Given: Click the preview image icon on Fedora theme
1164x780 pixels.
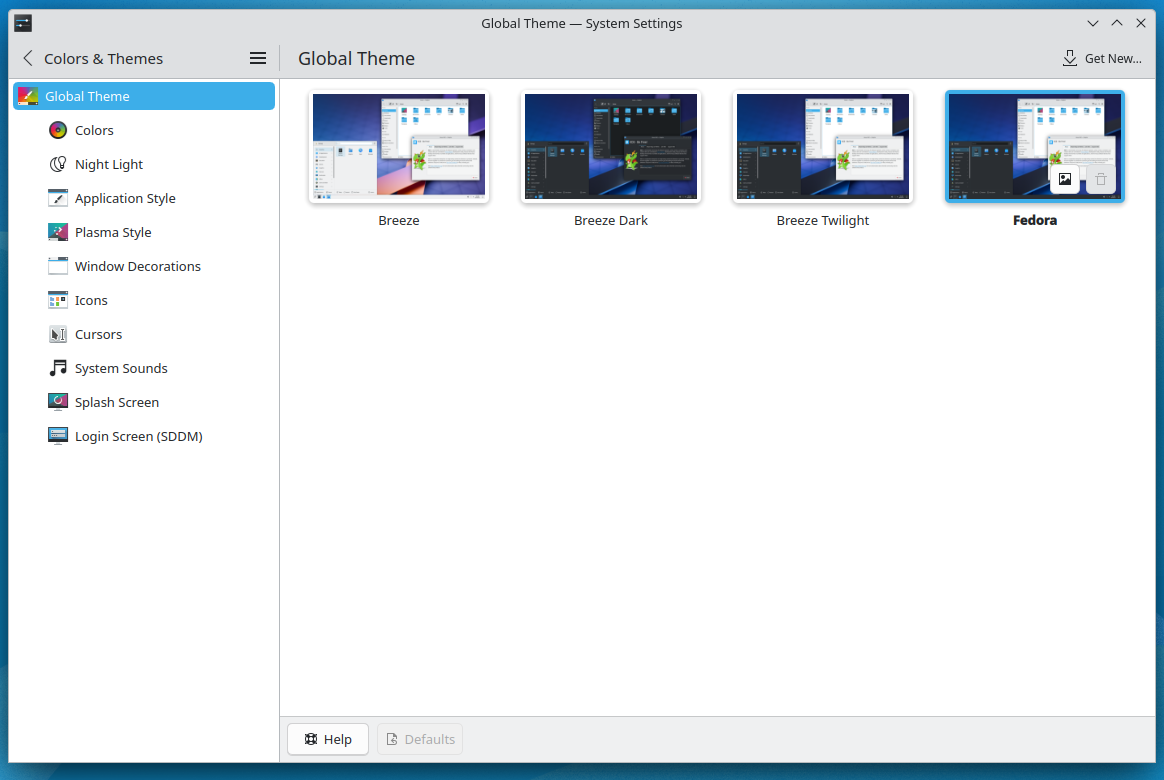Looking at the screenshot, I should pyautogui.click(x=1065, y=179).
